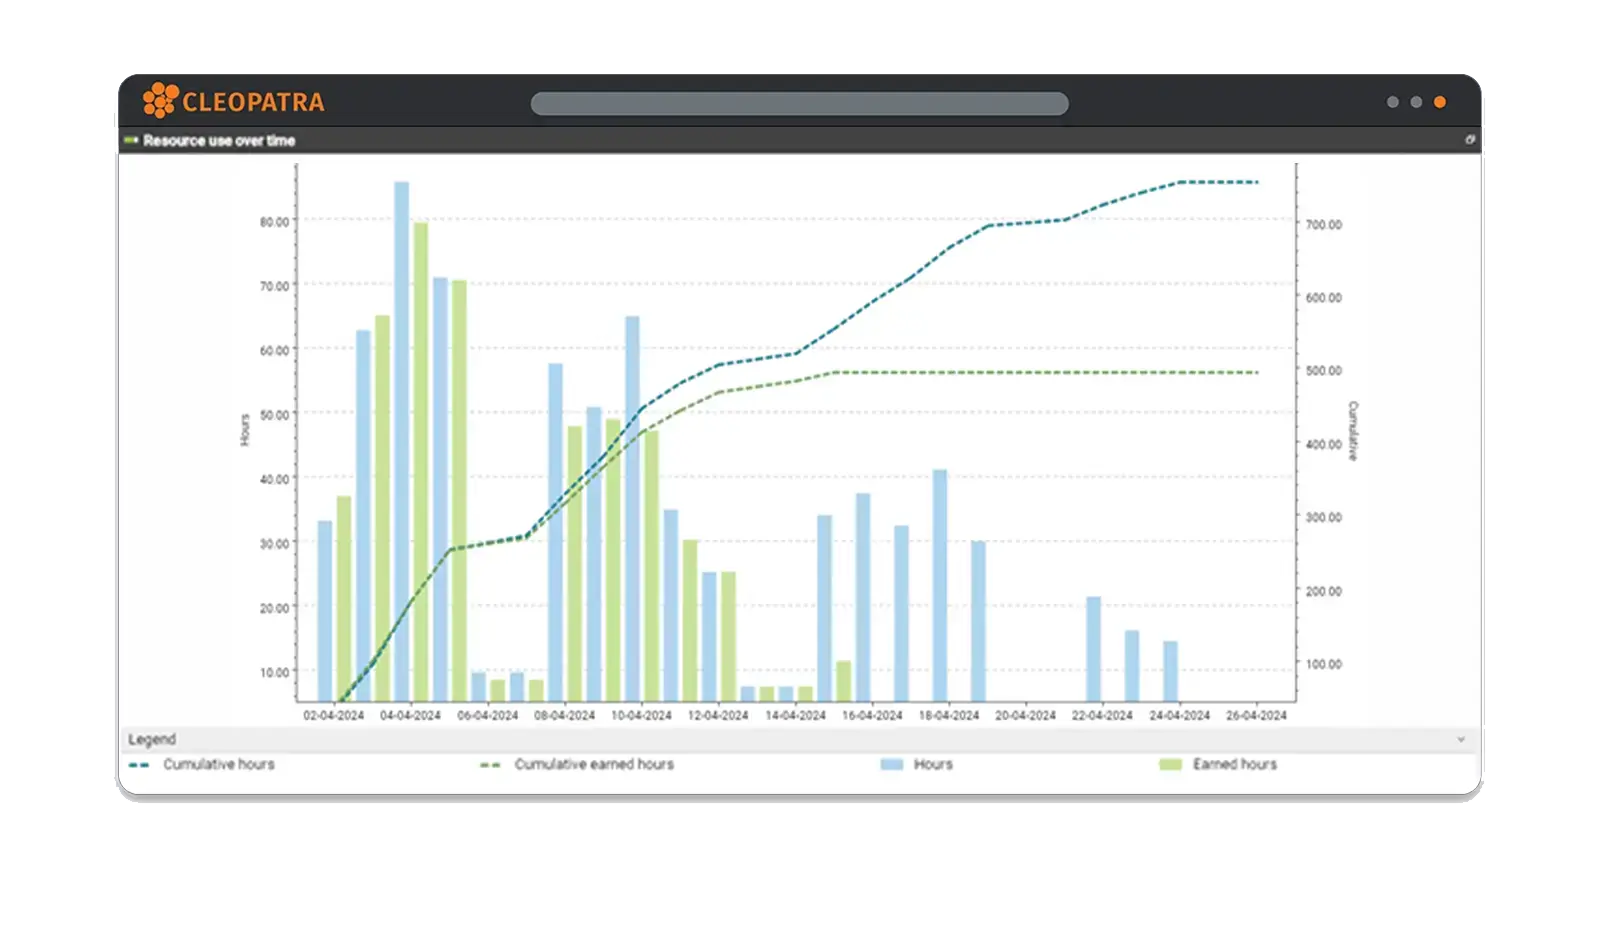The width and height of the screenshot is (1600, 928).
Task: Collapse the Legend panel with the chevron
Action: click(1461, 740)
